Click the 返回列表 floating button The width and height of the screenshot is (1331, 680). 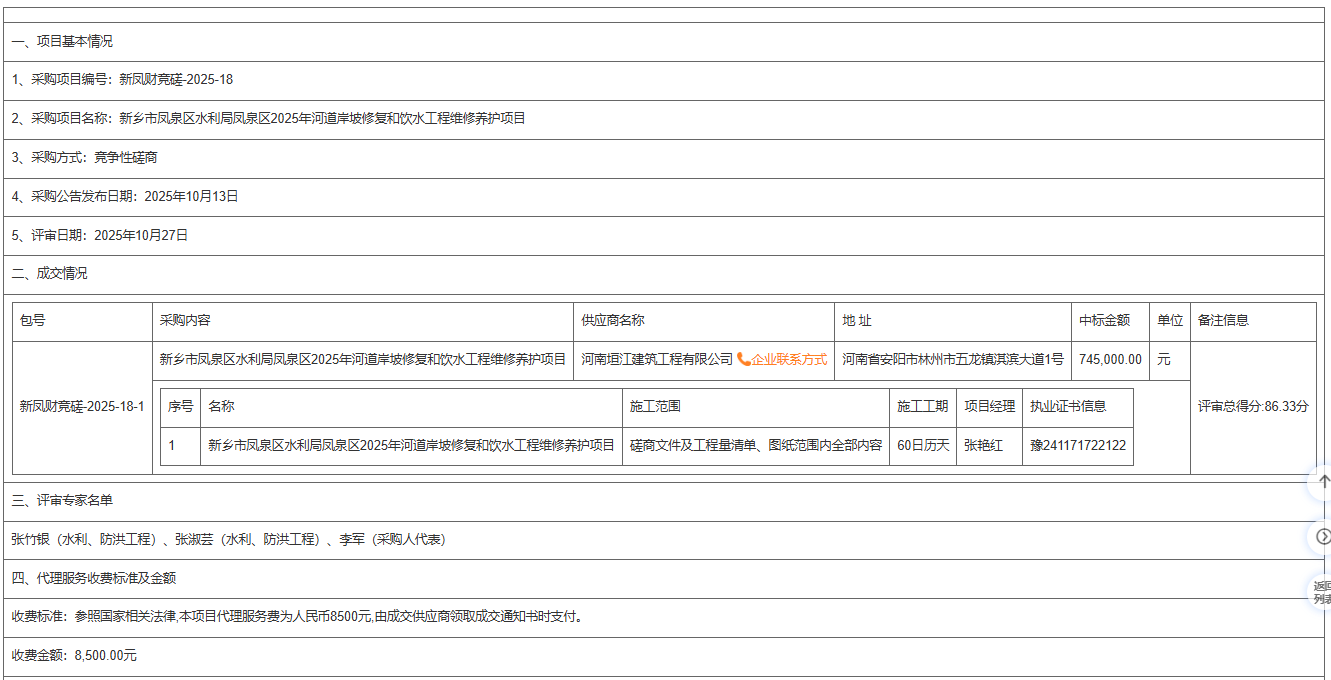(x=1321, y=592)
